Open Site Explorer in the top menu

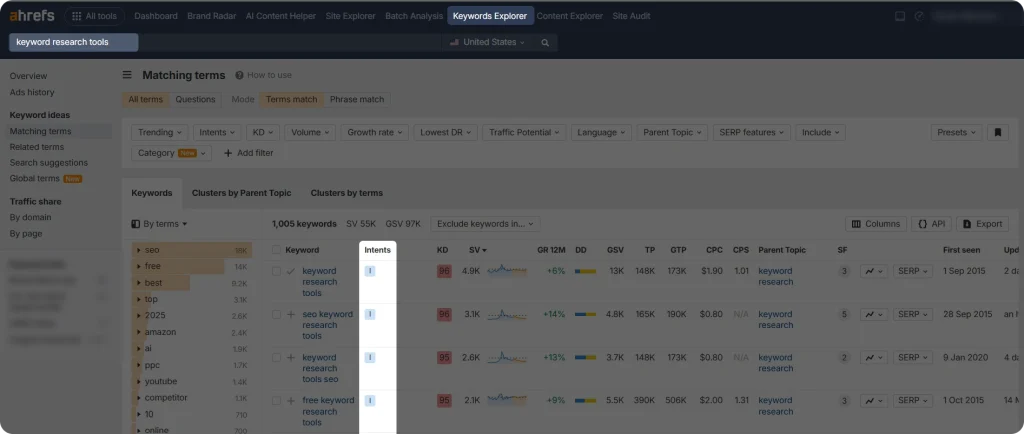coord(351,16)
